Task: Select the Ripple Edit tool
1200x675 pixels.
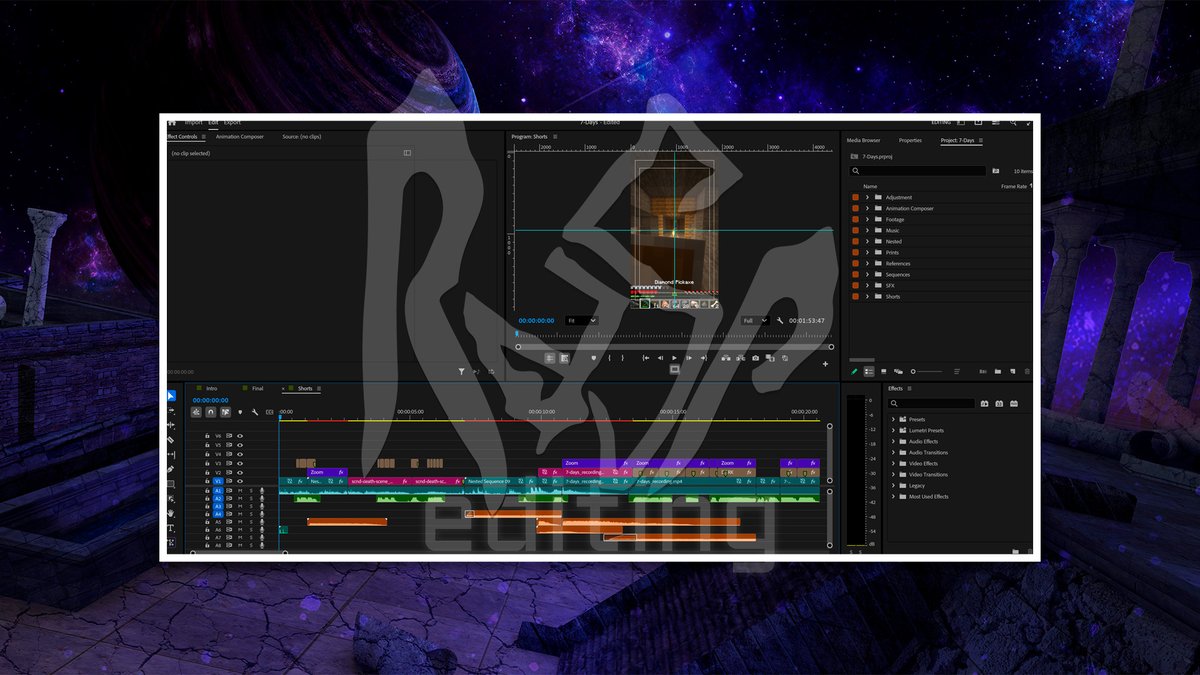Action: point(171,425)
